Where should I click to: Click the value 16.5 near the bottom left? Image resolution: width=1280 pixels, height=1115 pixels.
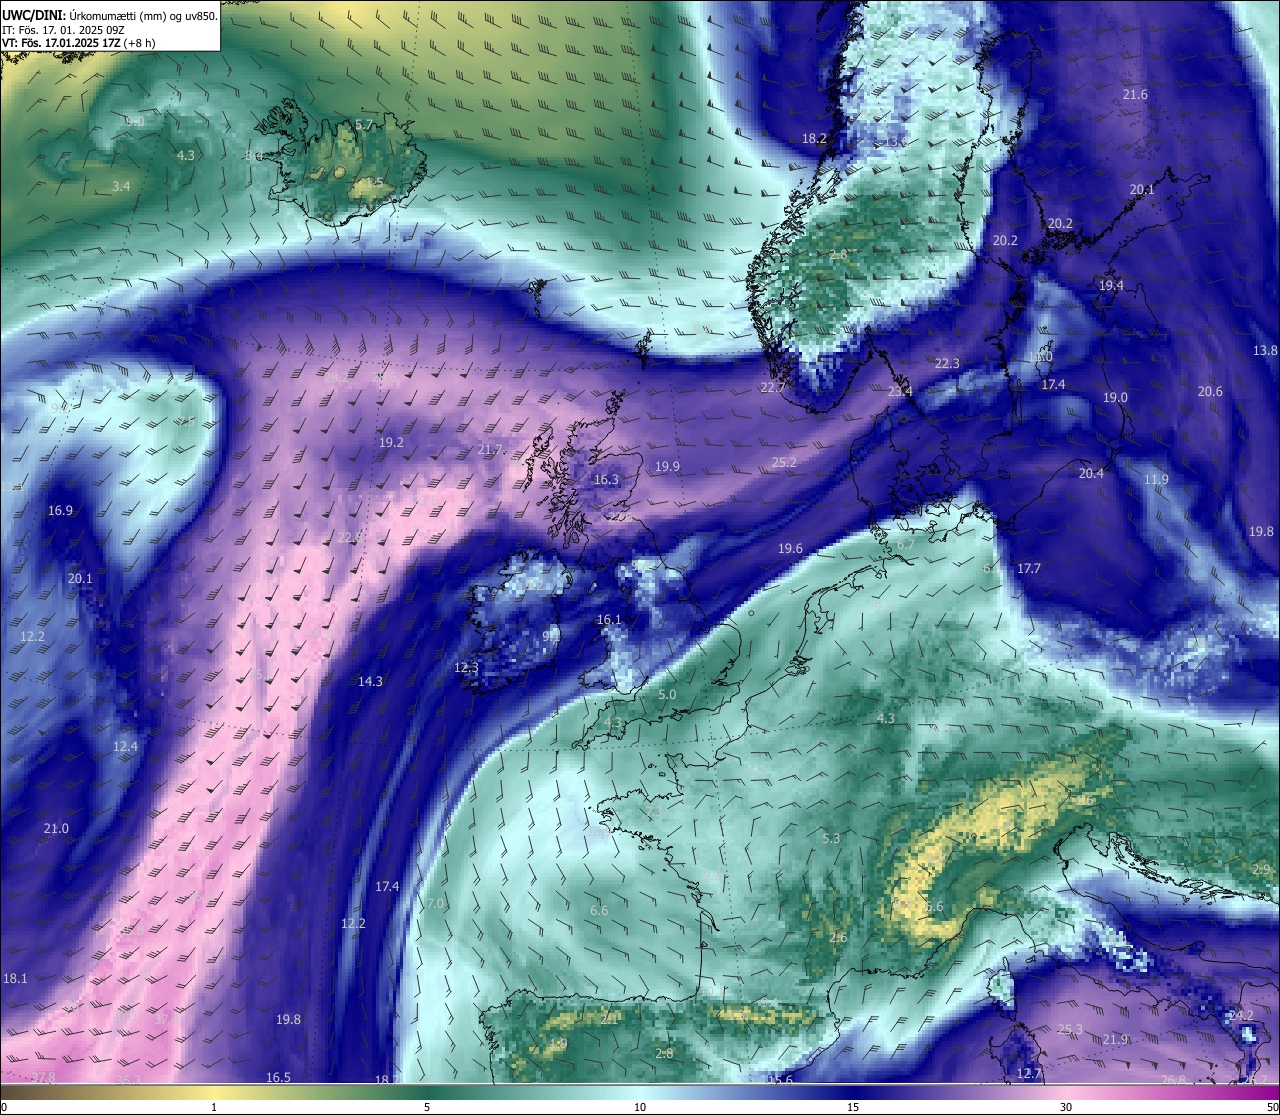(x=278, y=1078)
